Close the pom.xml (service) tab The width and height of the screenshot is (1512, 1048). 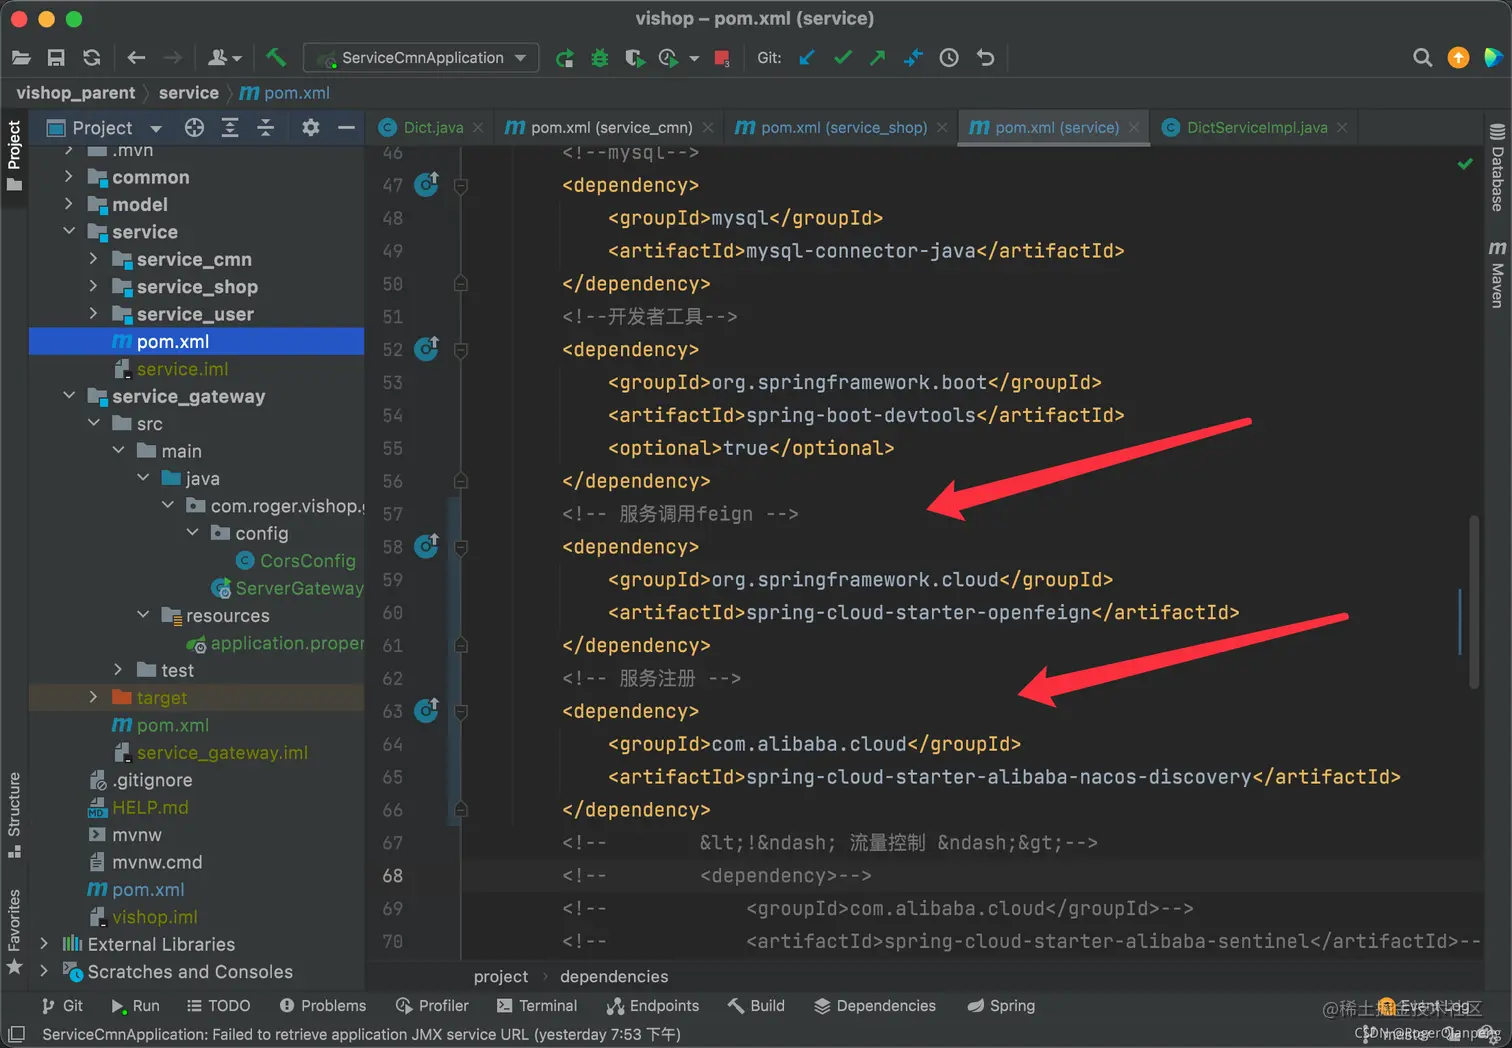(1134, 127)
